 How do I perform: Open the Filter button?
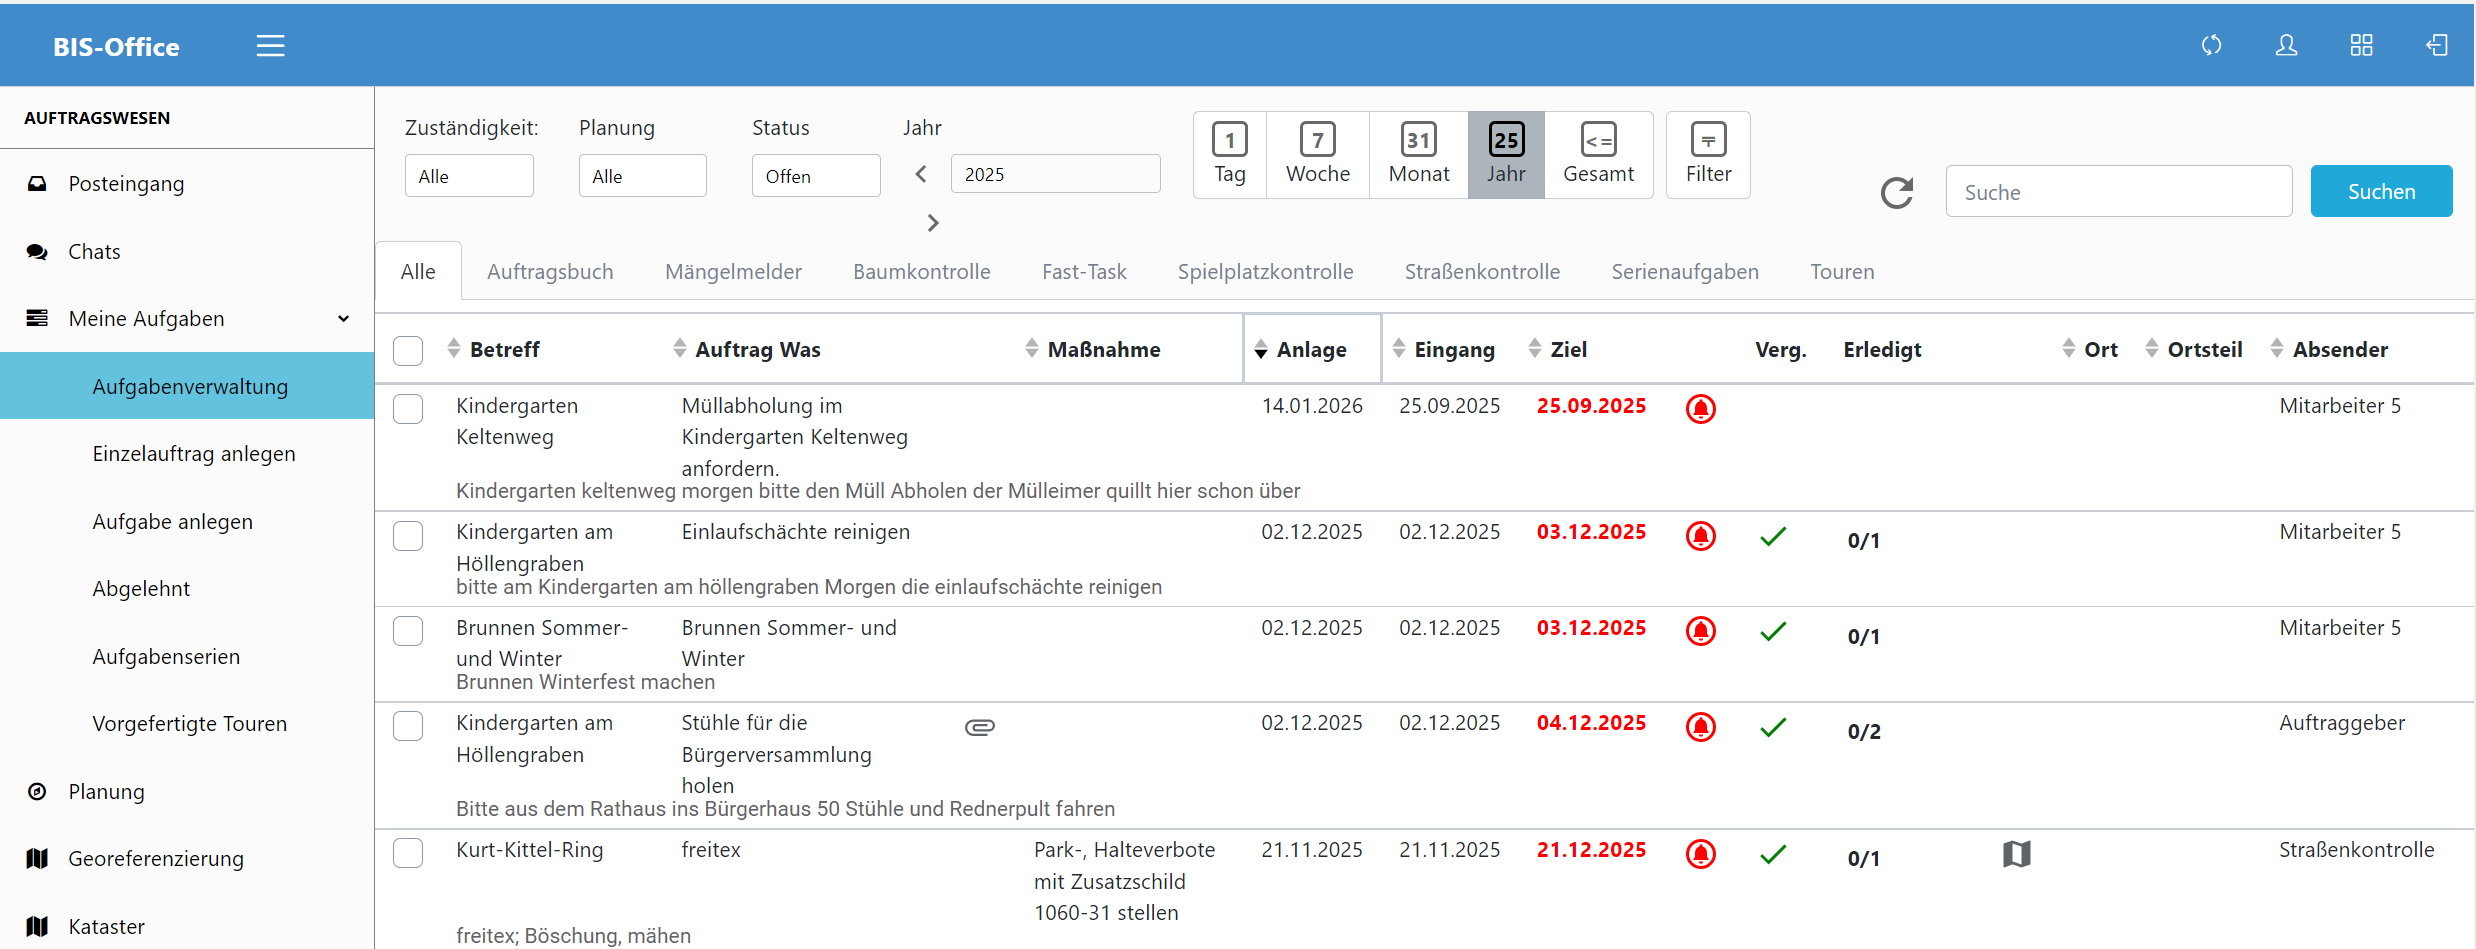point(1708,155)
